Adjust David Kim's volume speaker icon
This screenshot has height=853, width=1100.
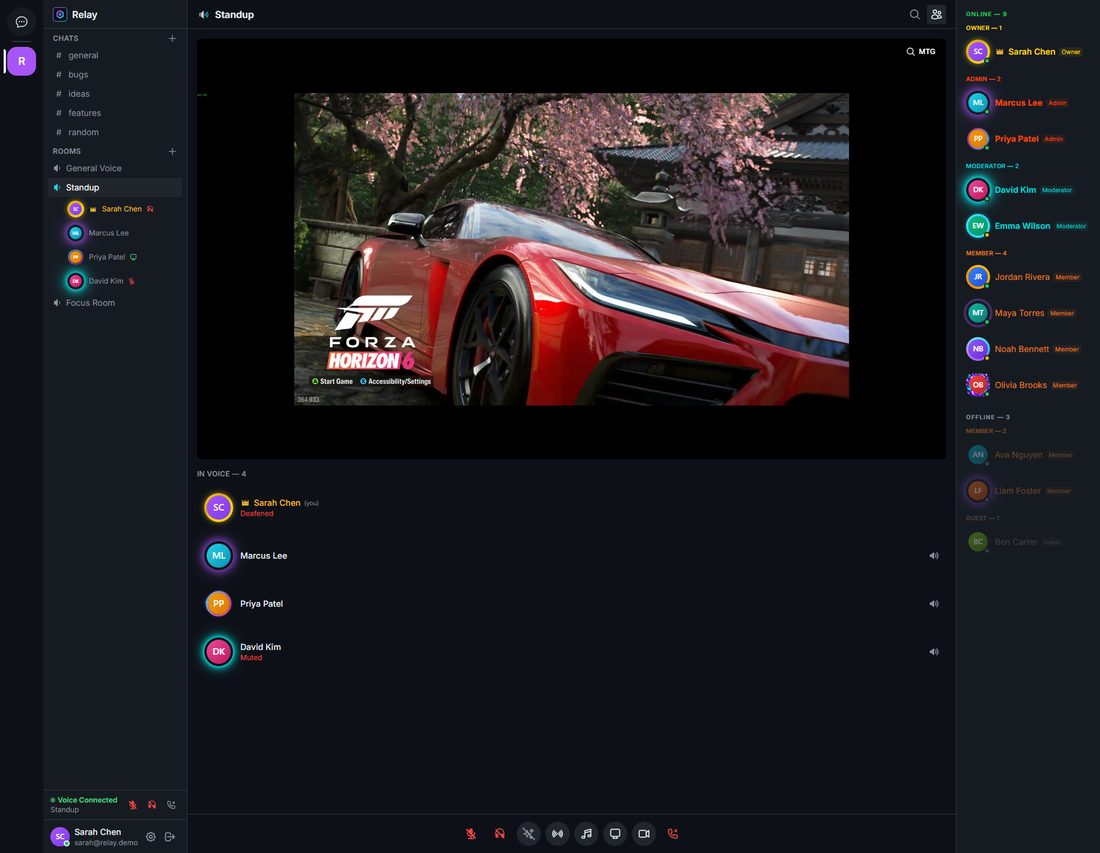point(934,652)
